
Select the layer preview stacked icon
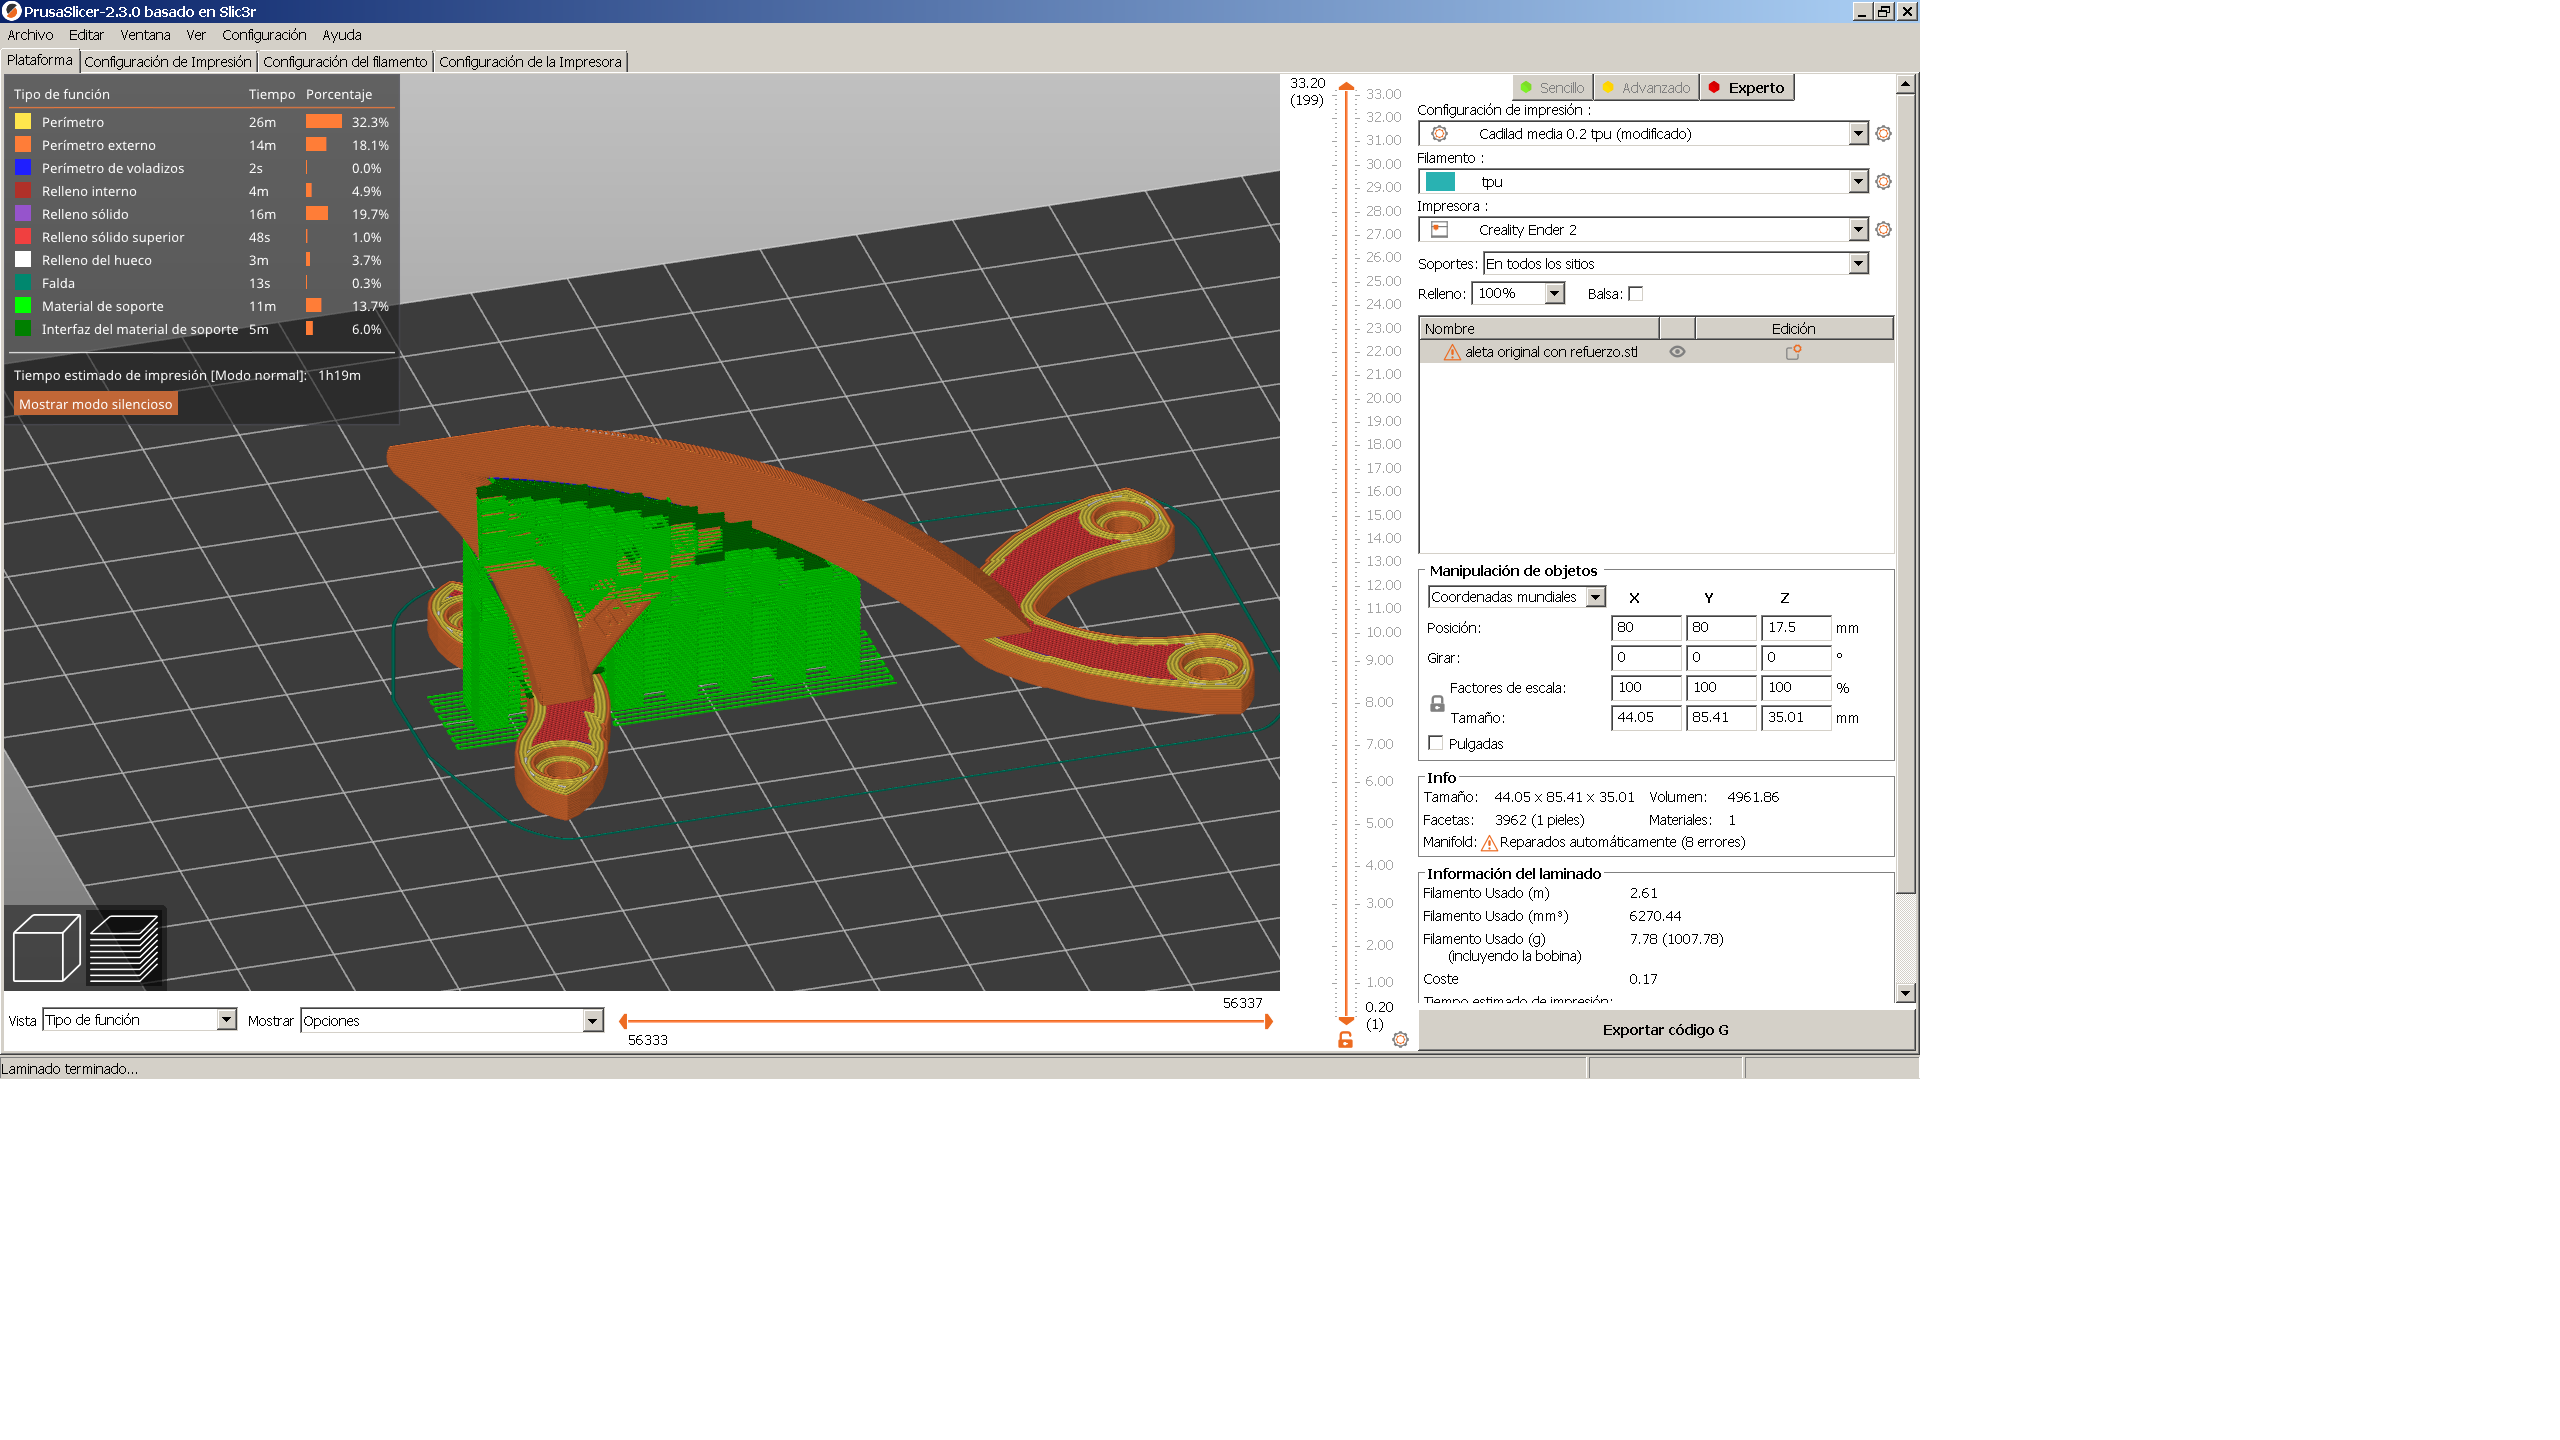click(x=124, y=947)
